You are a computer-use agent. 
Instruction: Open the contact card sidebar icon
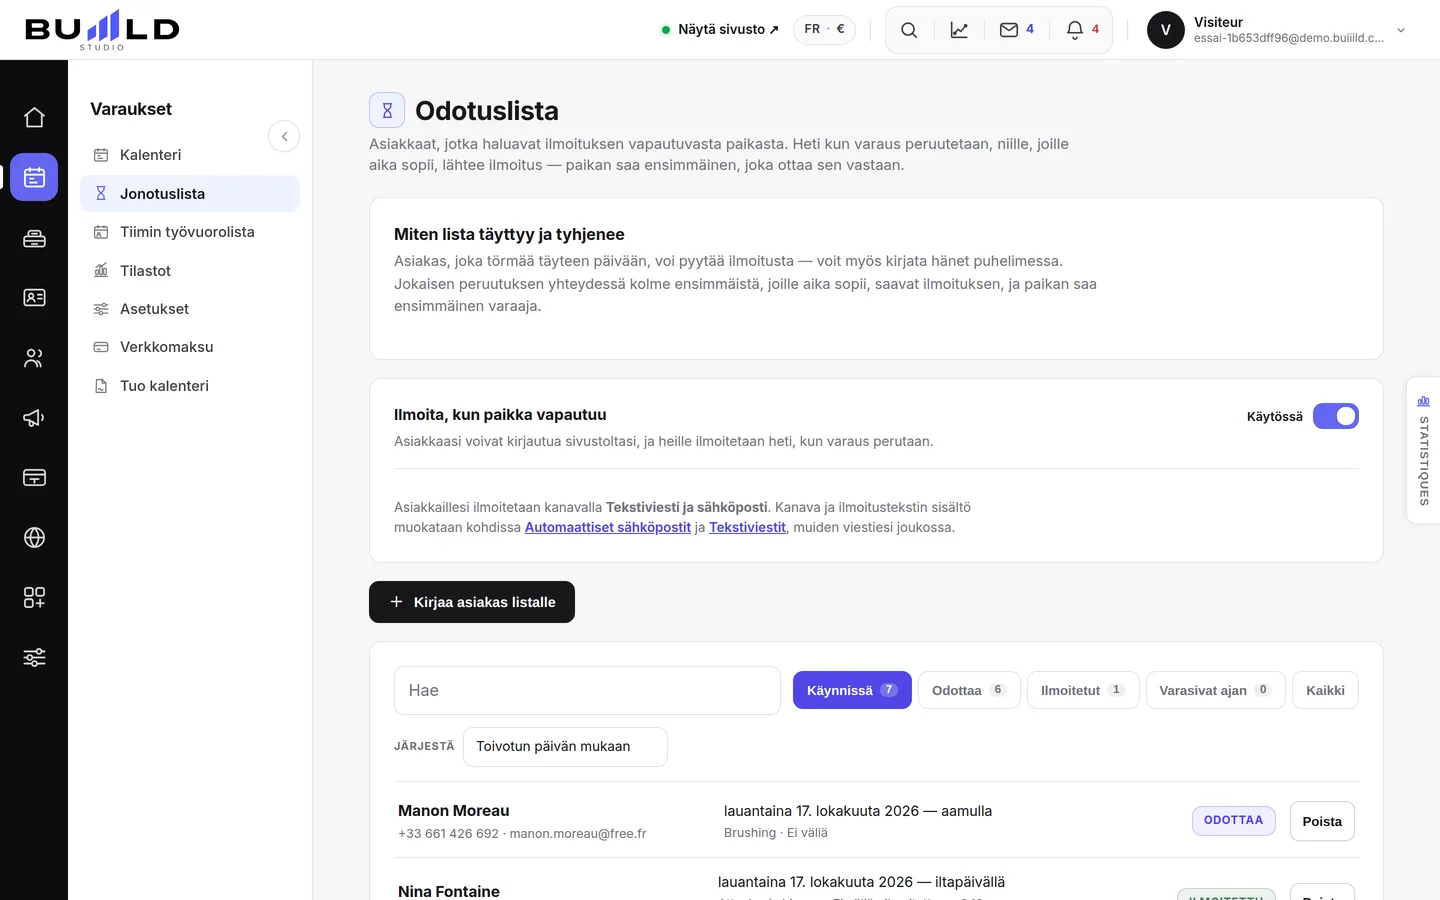[34, 298]
